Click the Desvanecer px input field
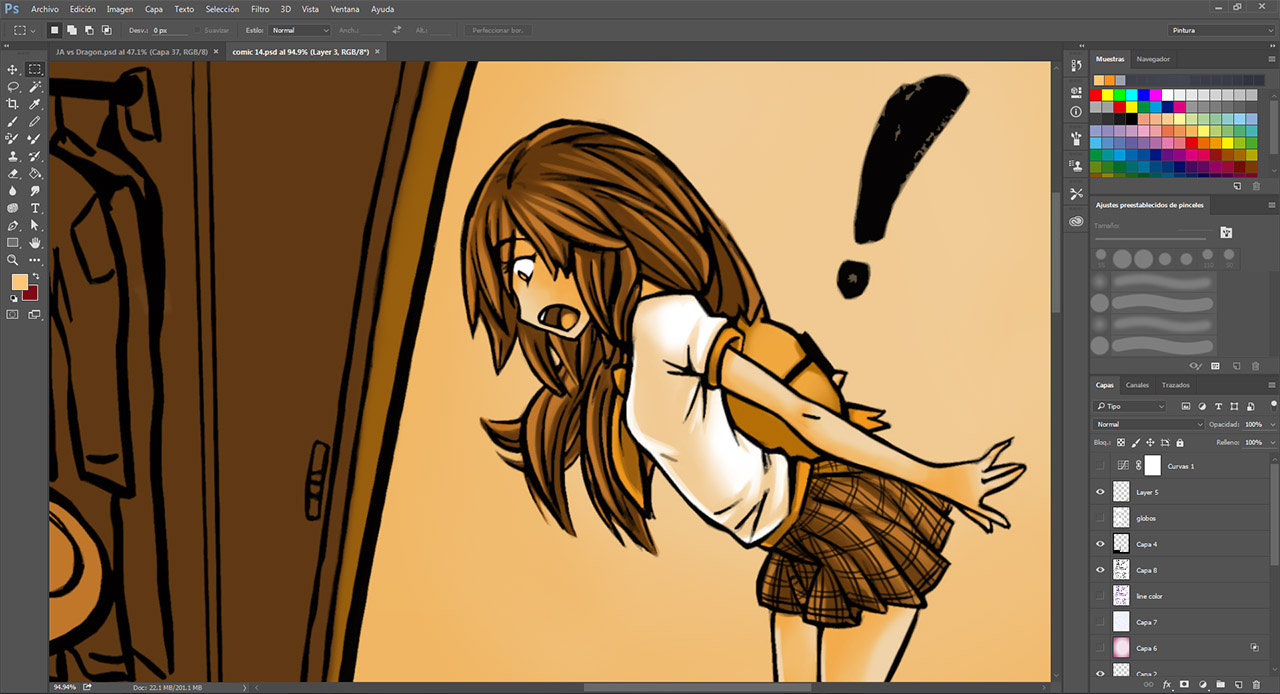 [171, 31]
